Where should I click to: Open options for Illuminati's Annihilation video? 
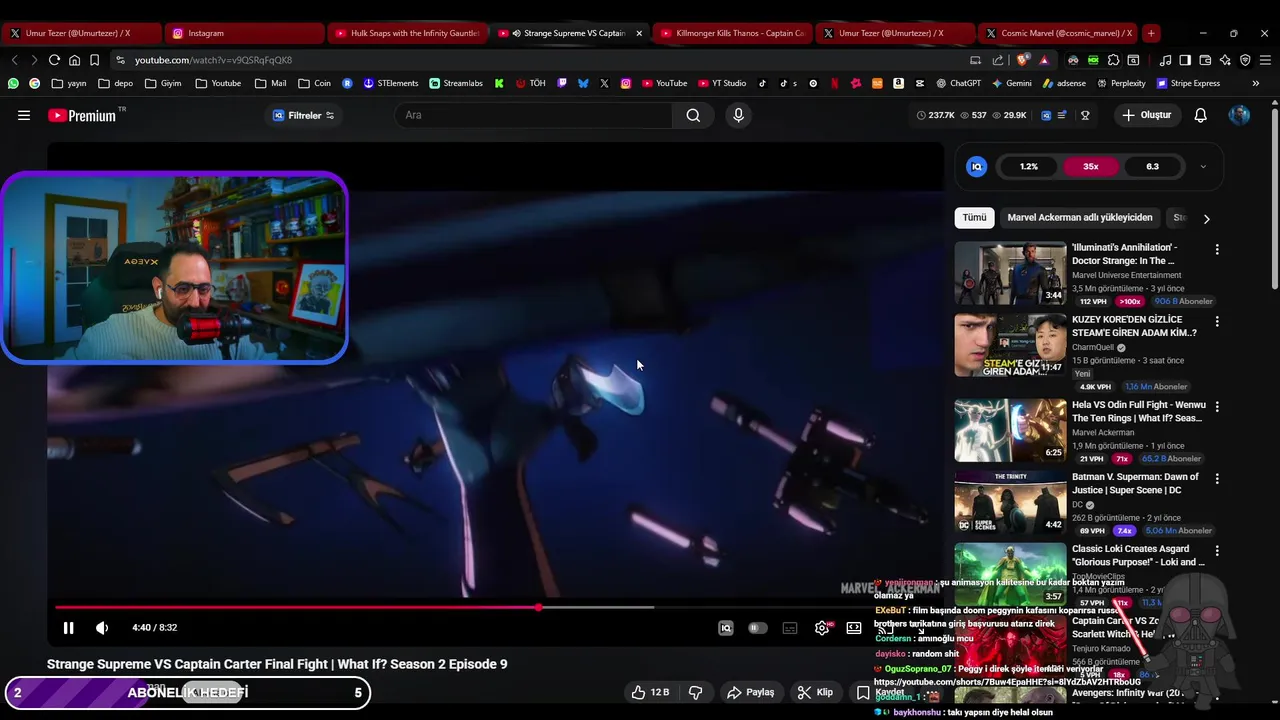pos(1217,249)
